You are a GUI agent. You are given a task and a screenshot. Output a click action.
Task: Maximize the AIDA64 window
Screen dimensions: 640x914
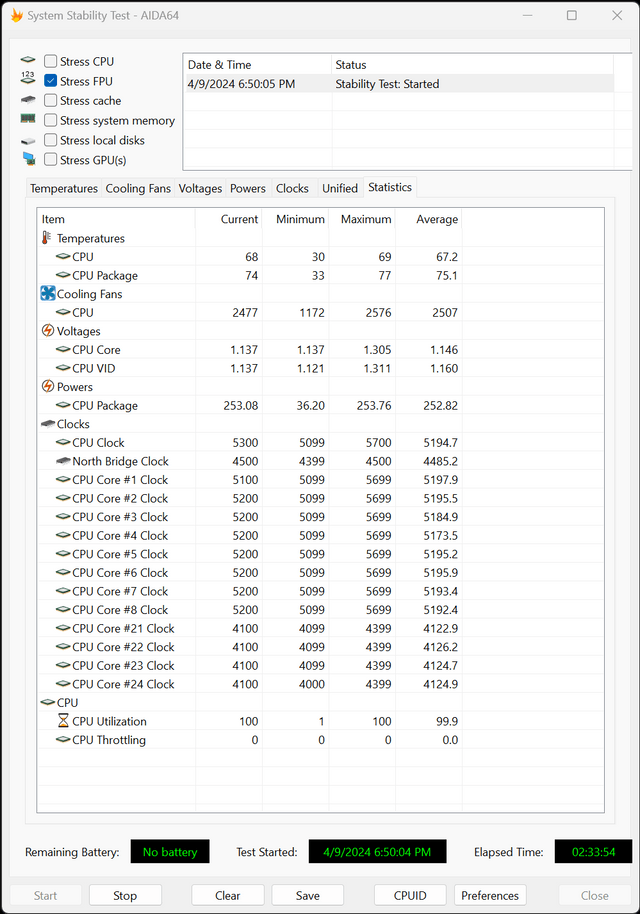pos(572,15)
